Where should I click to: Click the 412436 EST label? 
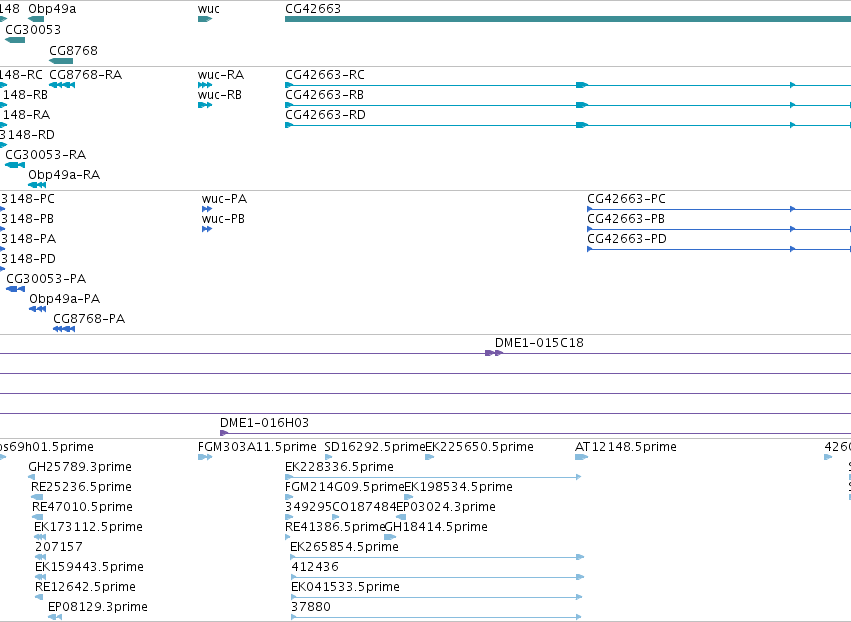tap(315, 568)
